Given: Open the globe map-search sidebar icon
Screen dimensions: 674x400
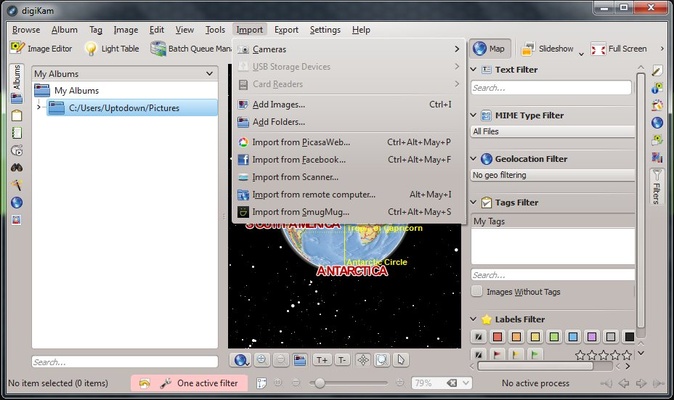Looking at the screenshot, I should pos(17,202).
